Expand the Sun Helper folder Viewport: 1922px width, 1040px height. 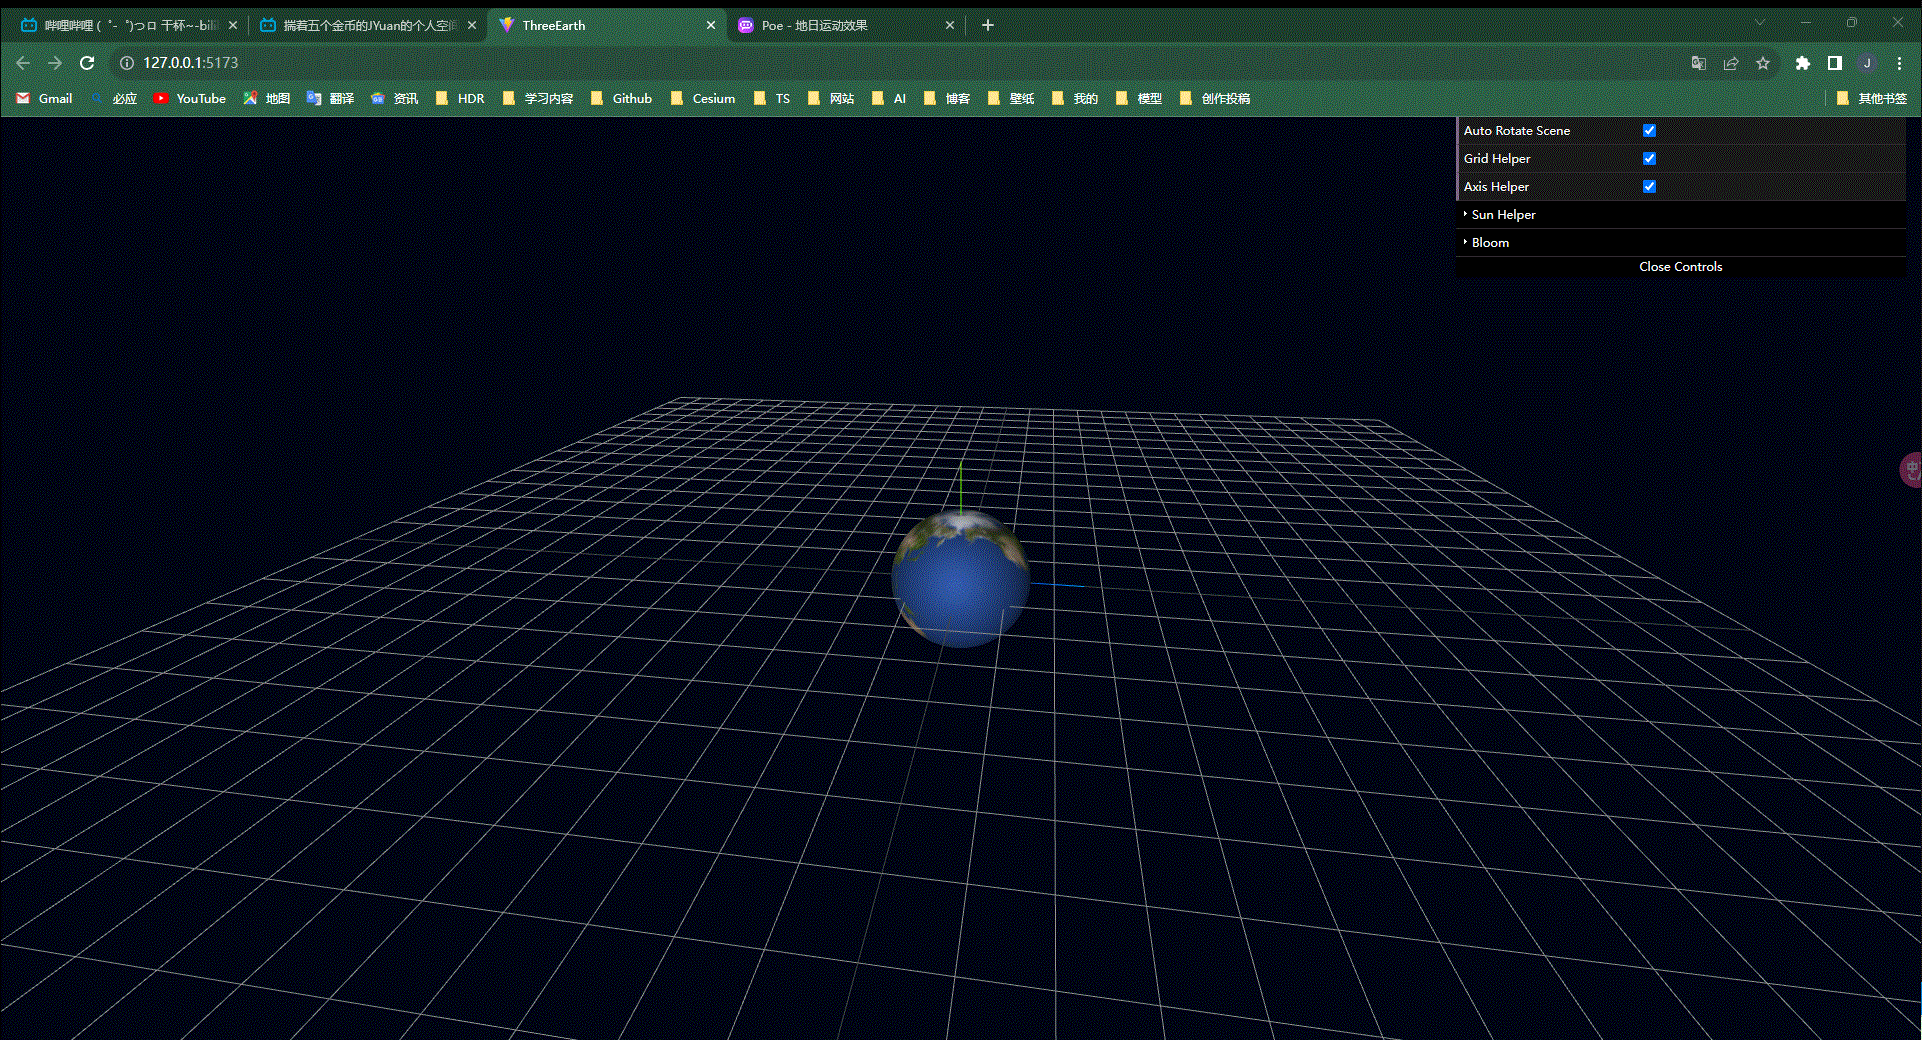coord(1681,214)
